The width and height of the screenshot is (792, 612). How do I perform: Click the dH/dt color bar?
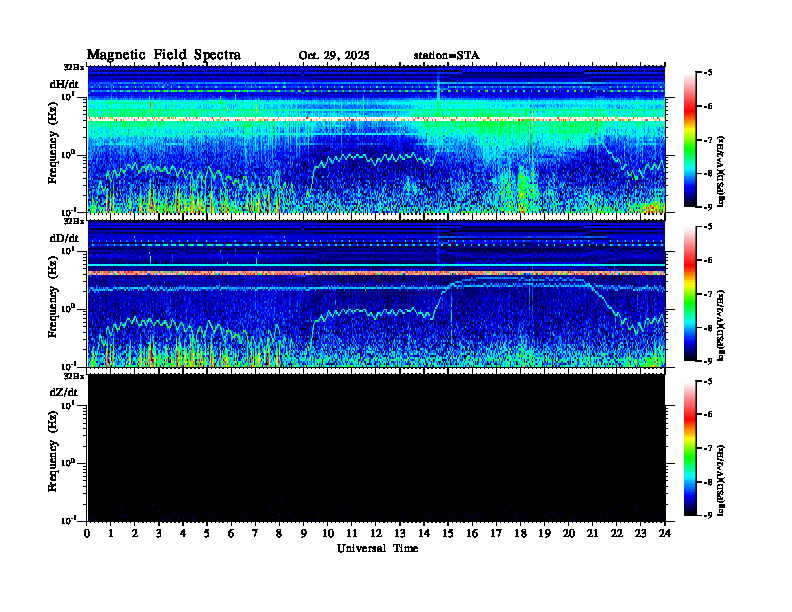689,140
